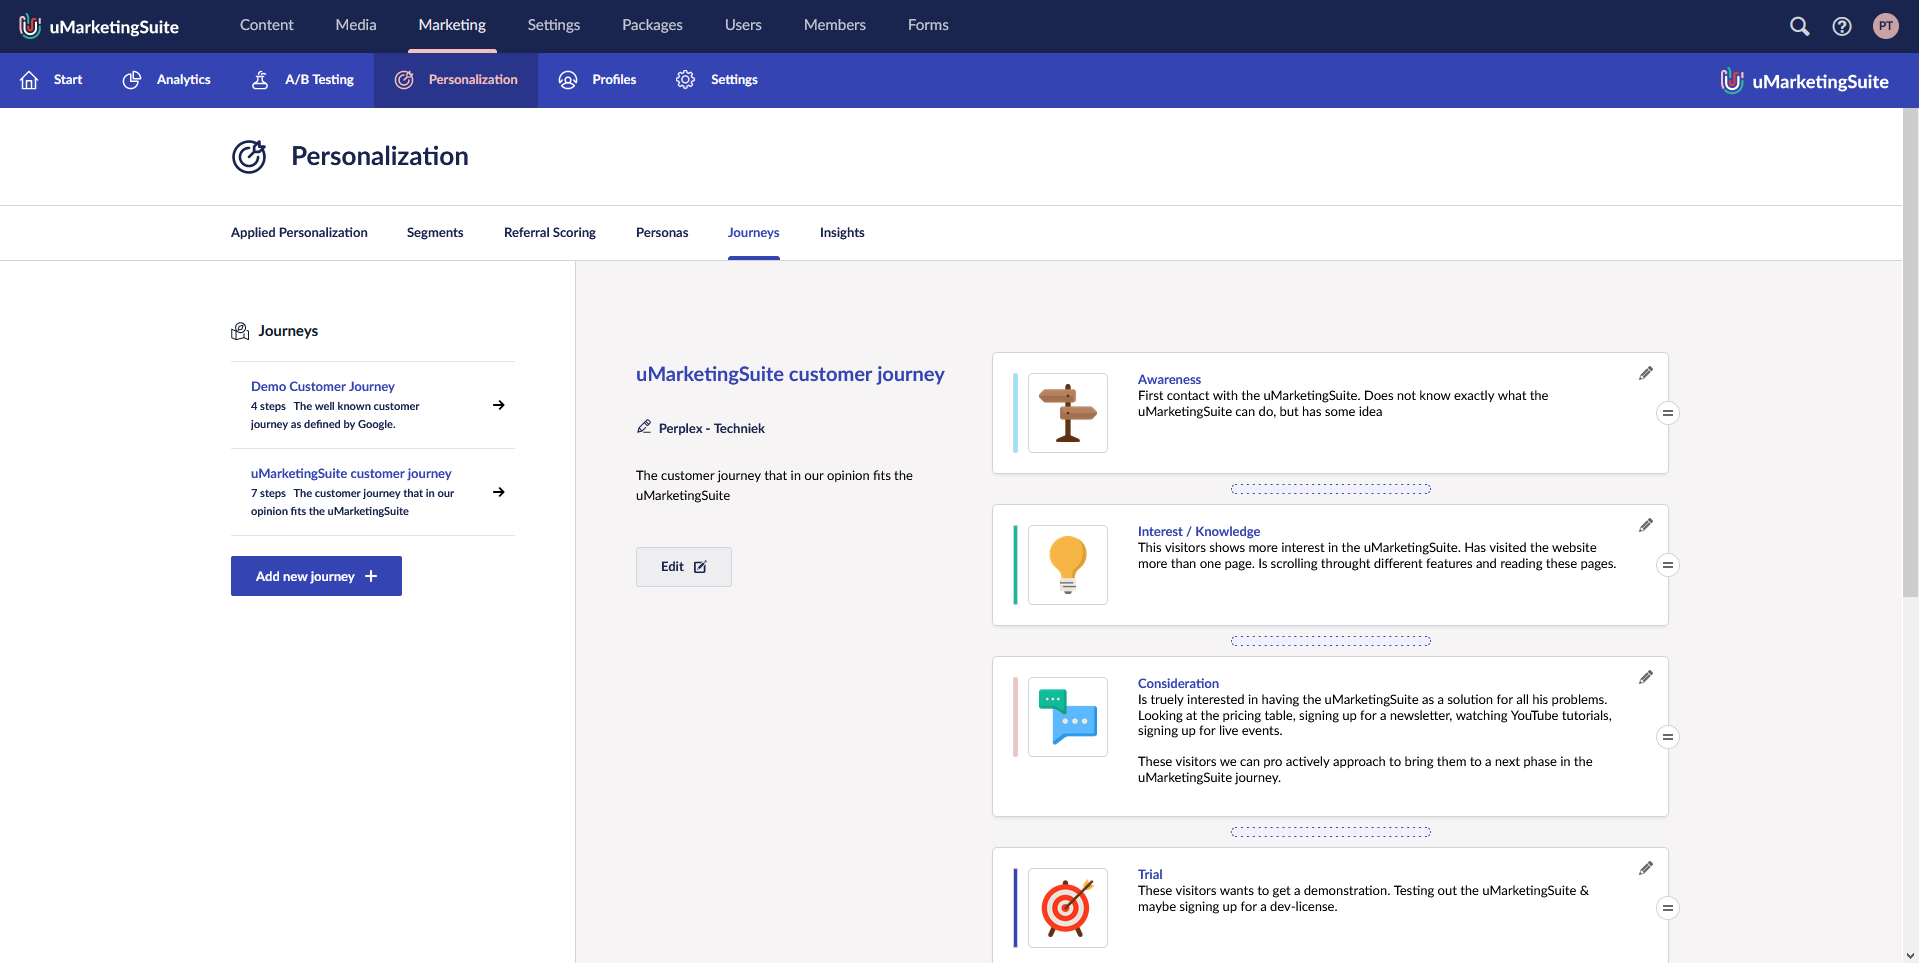Image resolution: width=1919 pixels, height=963 pixels.
Task: Open uMarketingSuite customer journey link in sidebar
Action: [351, 473]
